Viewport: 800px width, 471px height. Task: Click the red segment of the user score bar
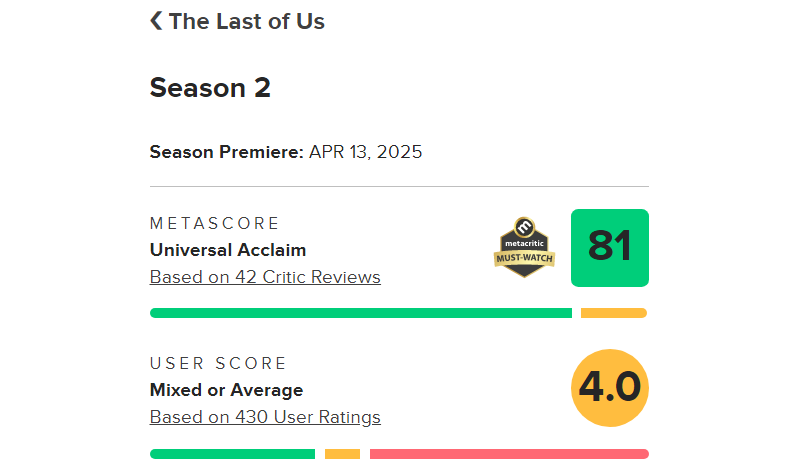click(508, 454)
